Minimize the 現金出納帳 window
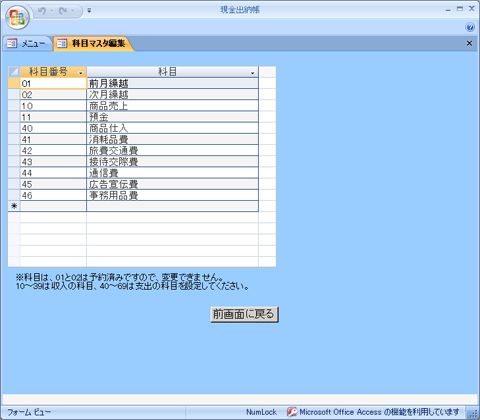The height and width of the screenshot is (420, 480). coord(448,10)
